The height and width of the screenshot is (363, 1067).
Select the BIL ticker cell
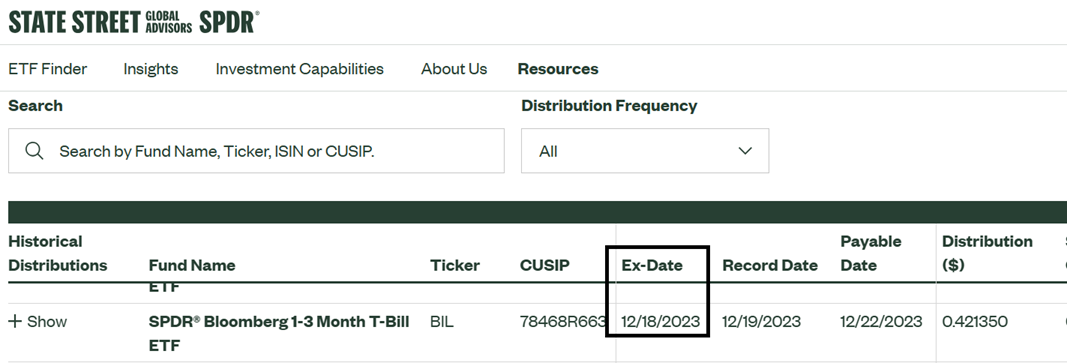tap(441, 321)
